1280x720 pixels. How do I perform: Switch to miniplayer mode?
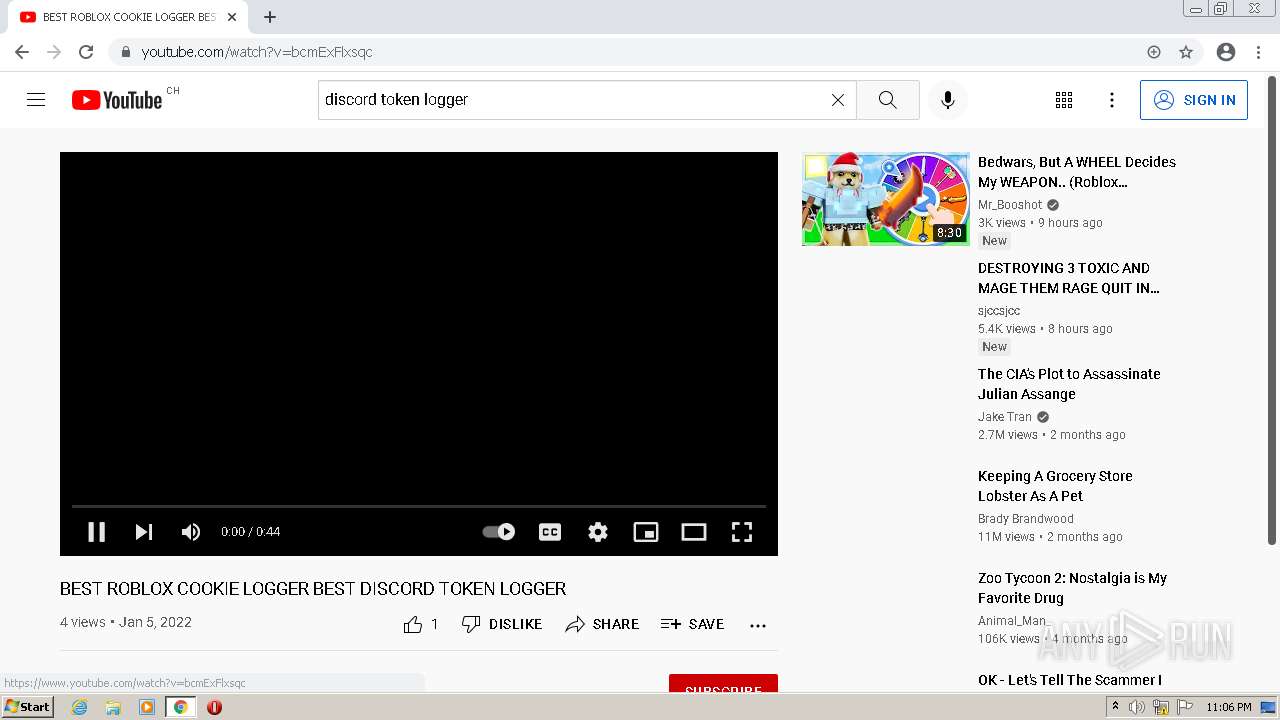click(646, 532)
